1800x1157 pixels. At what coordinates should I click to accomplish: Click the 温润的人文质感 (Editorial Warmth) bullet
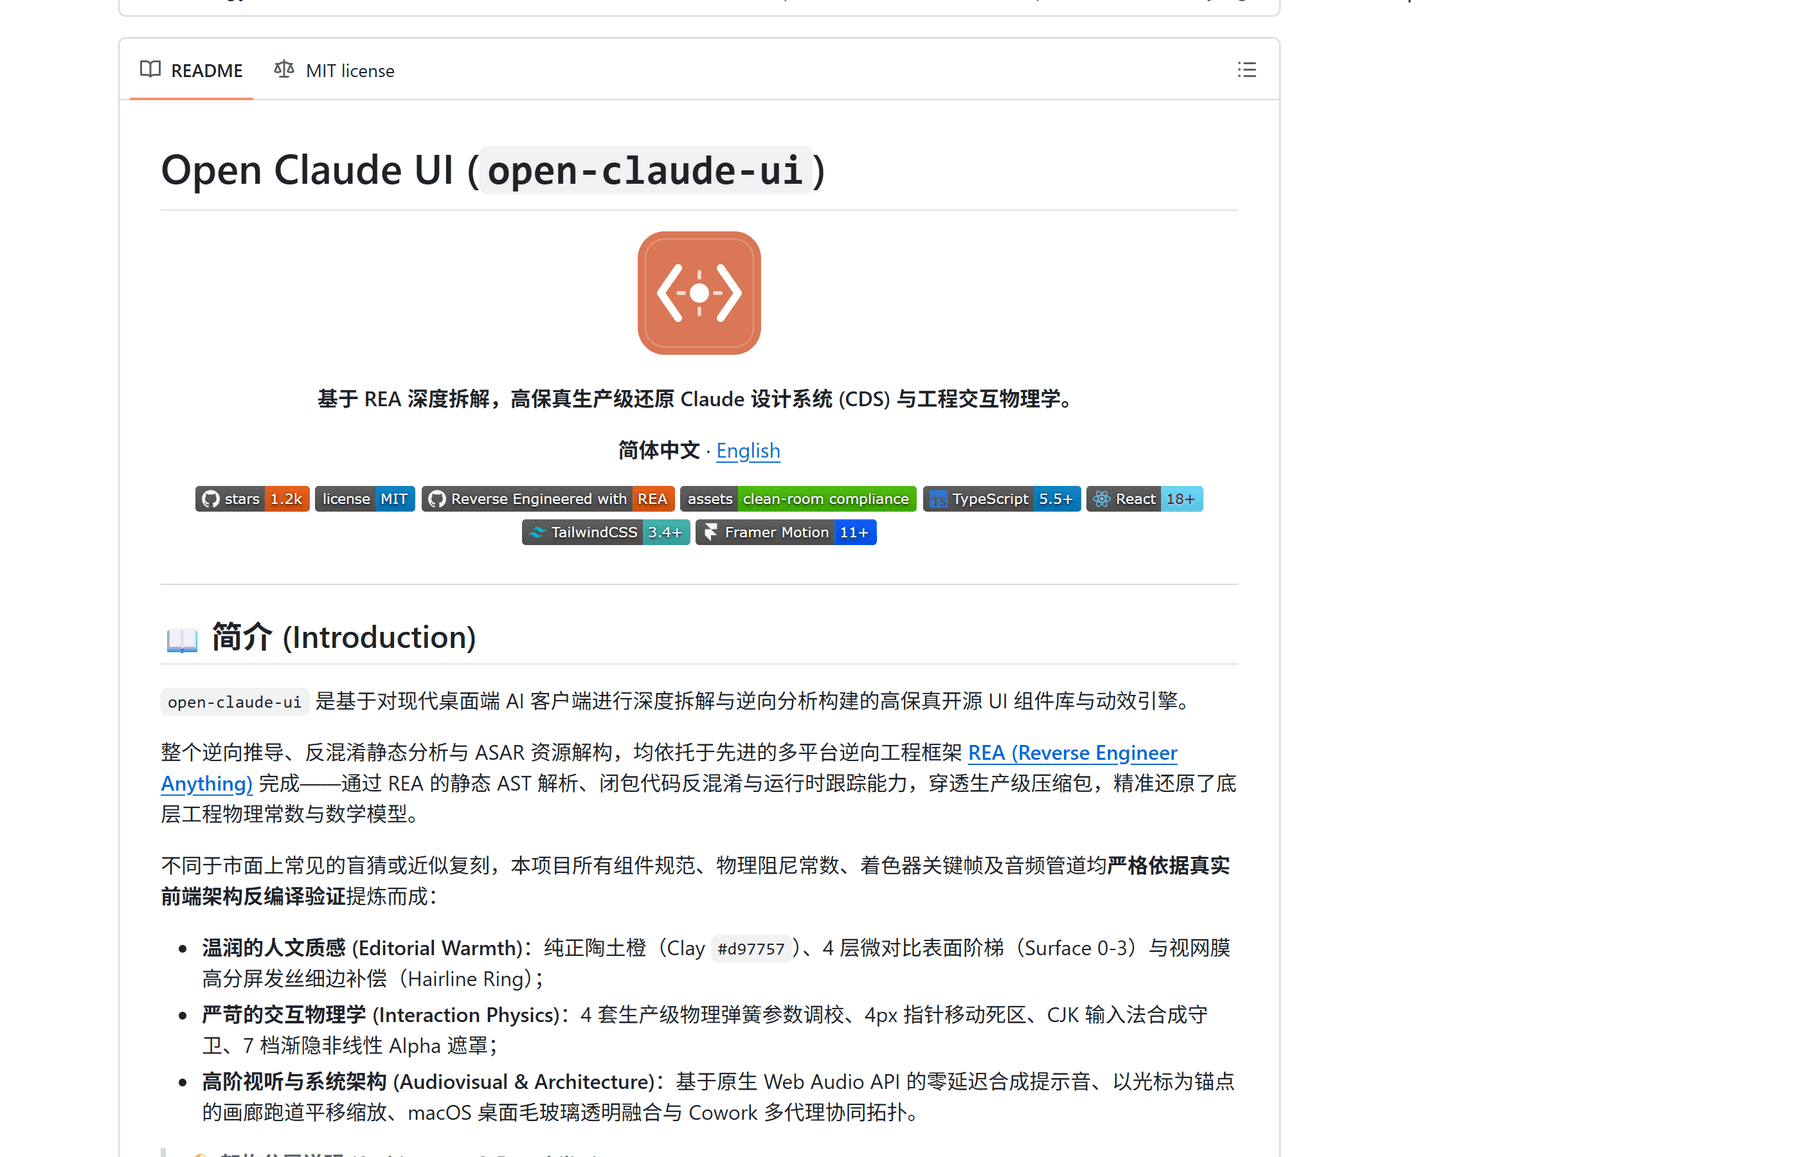point(716,963)
